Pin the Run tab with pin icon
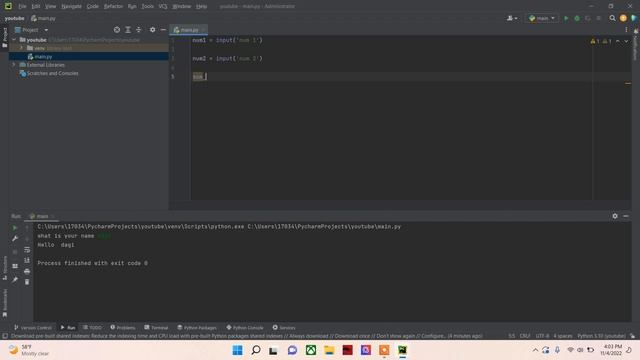640x360 pixels. click(15, 280)
